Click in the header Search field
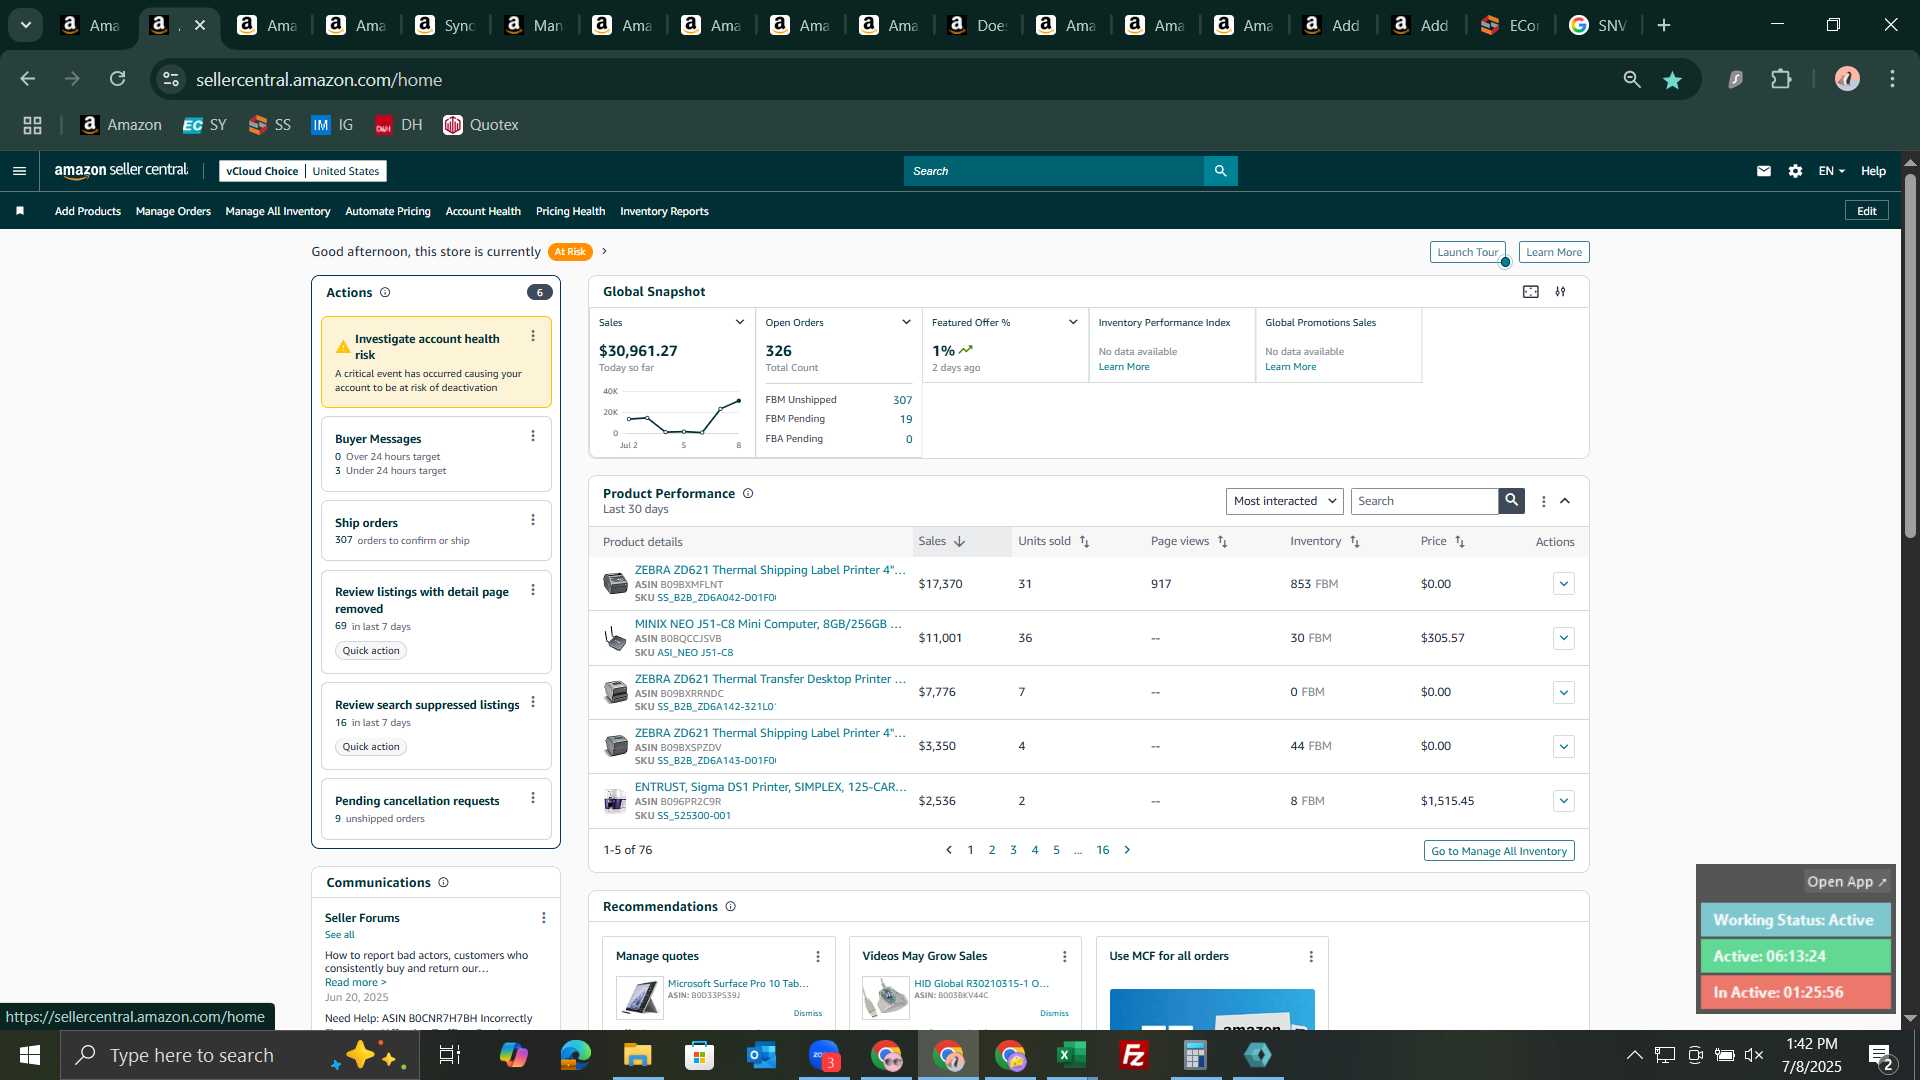1920x1080 pixels. pyautogui.click(x=1054, y=171)
